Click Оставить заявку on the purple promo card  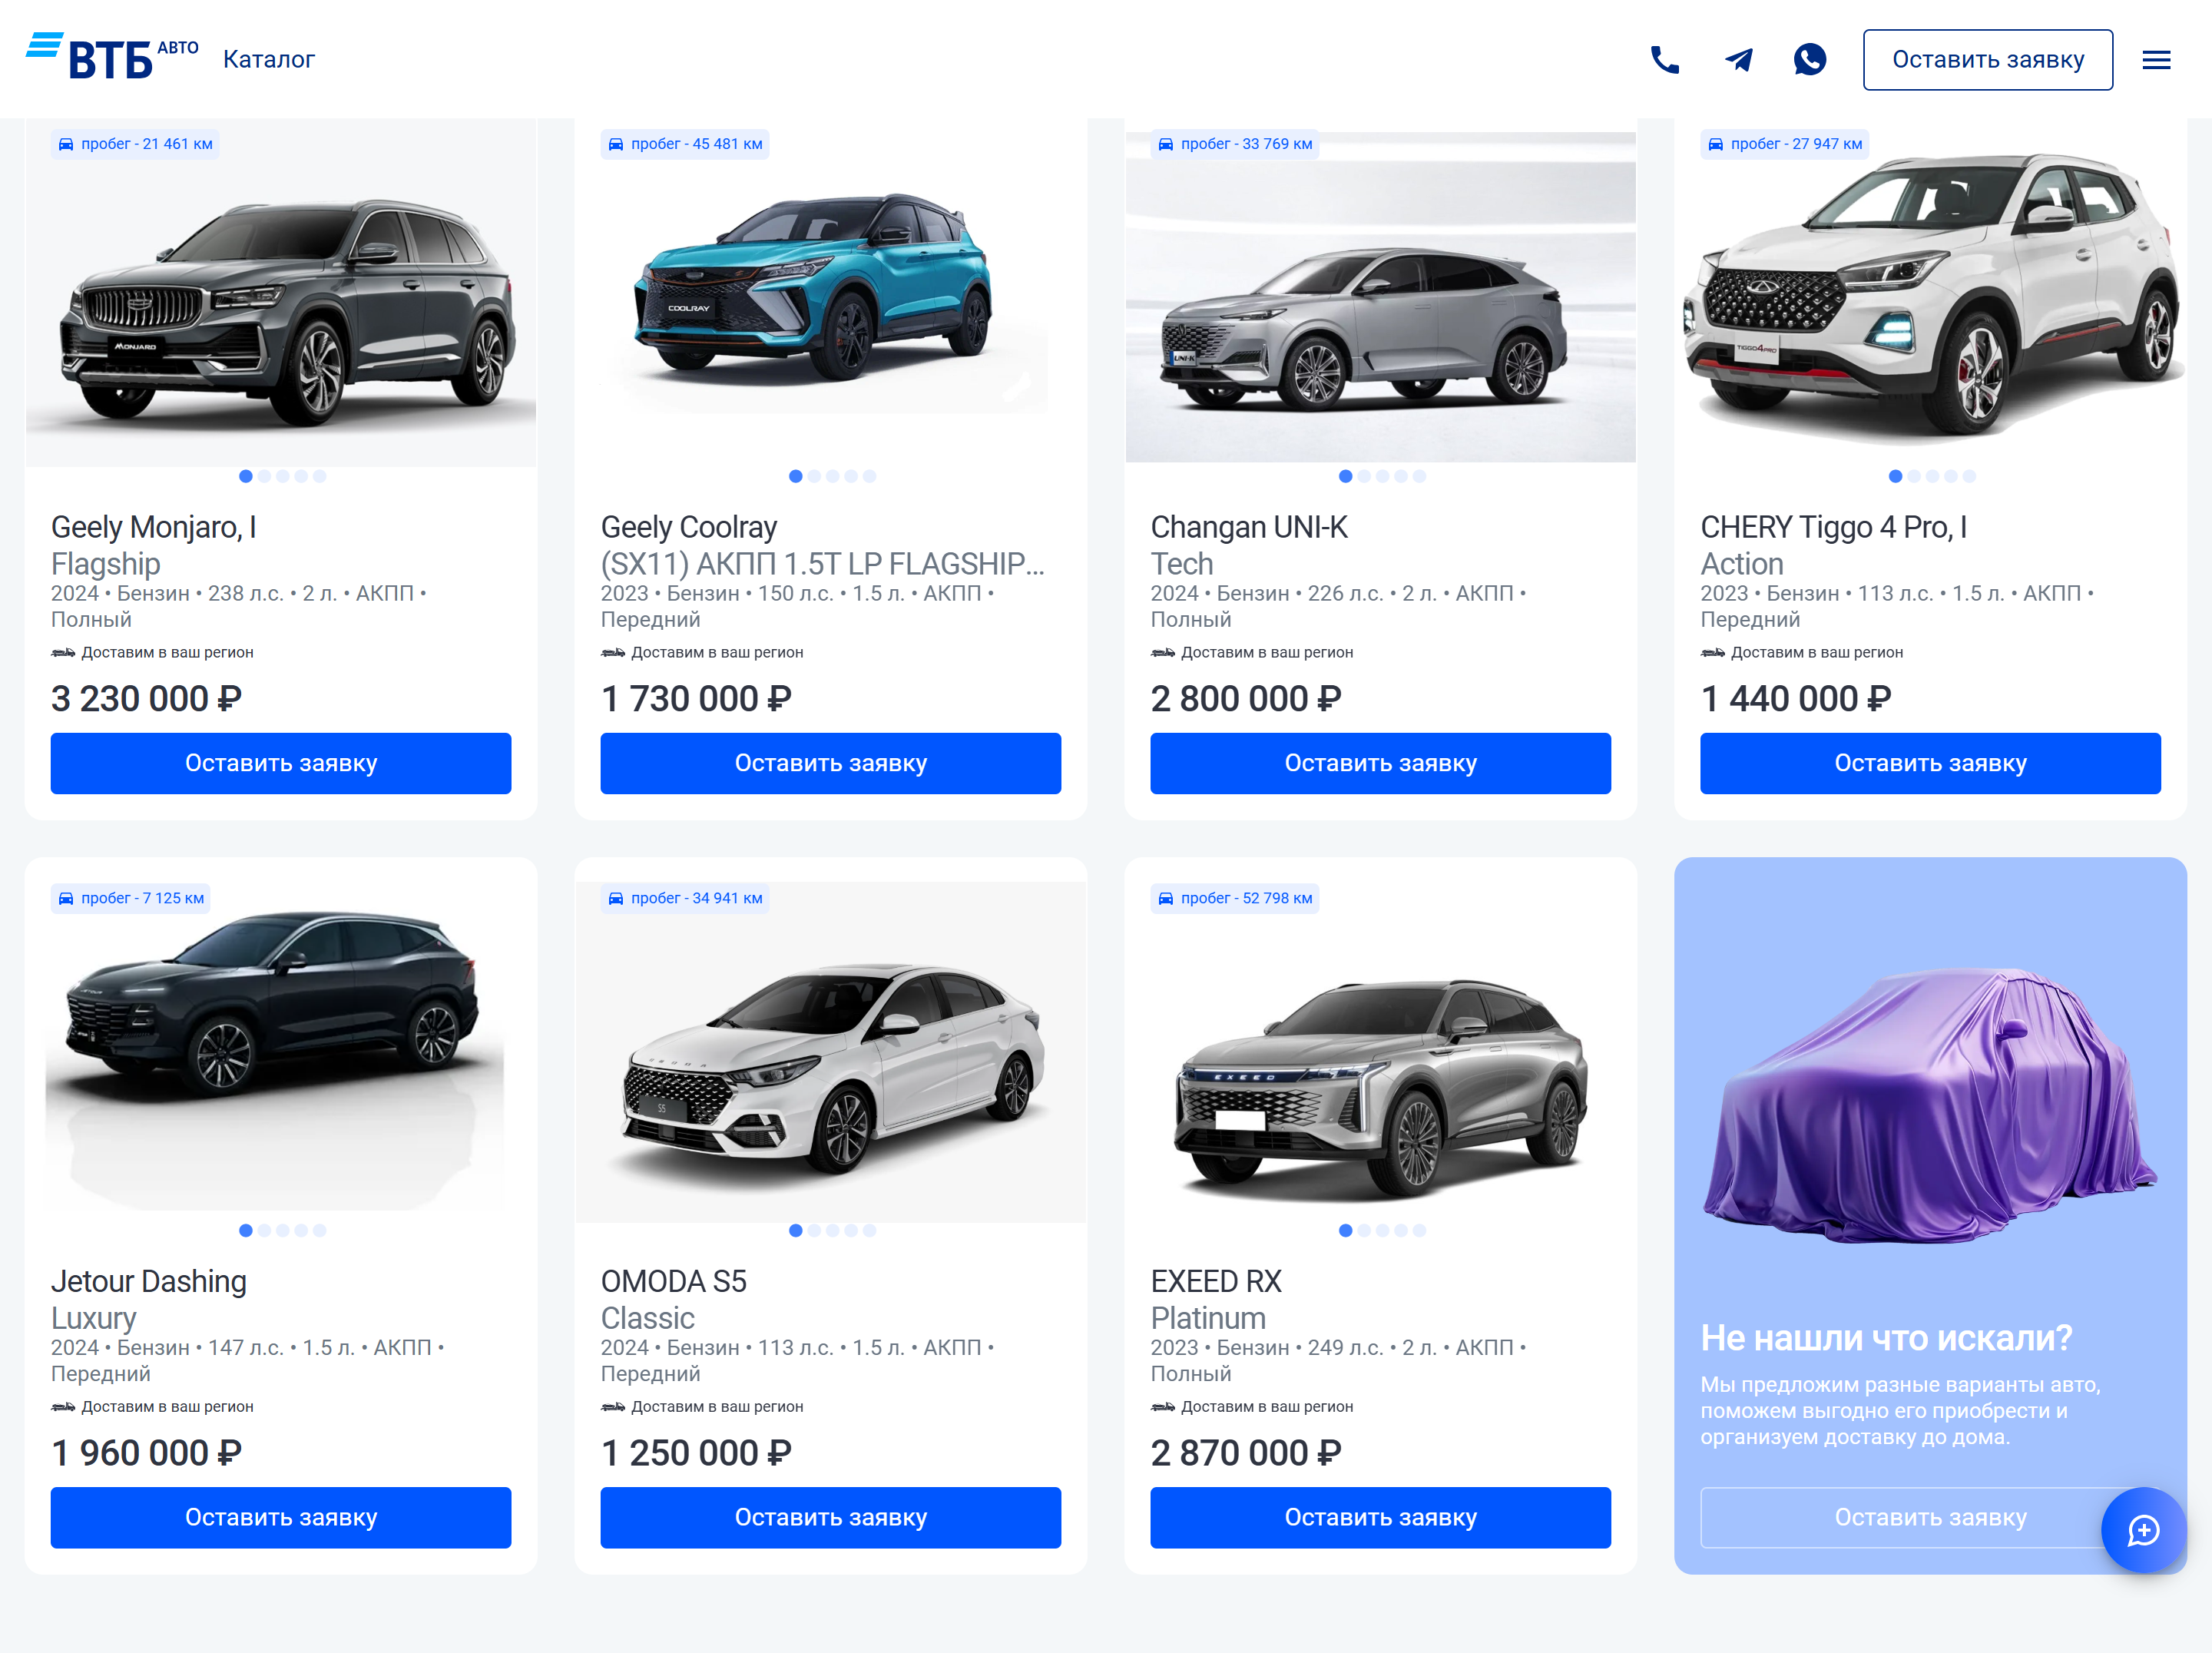click(x=1930, y=1517)
